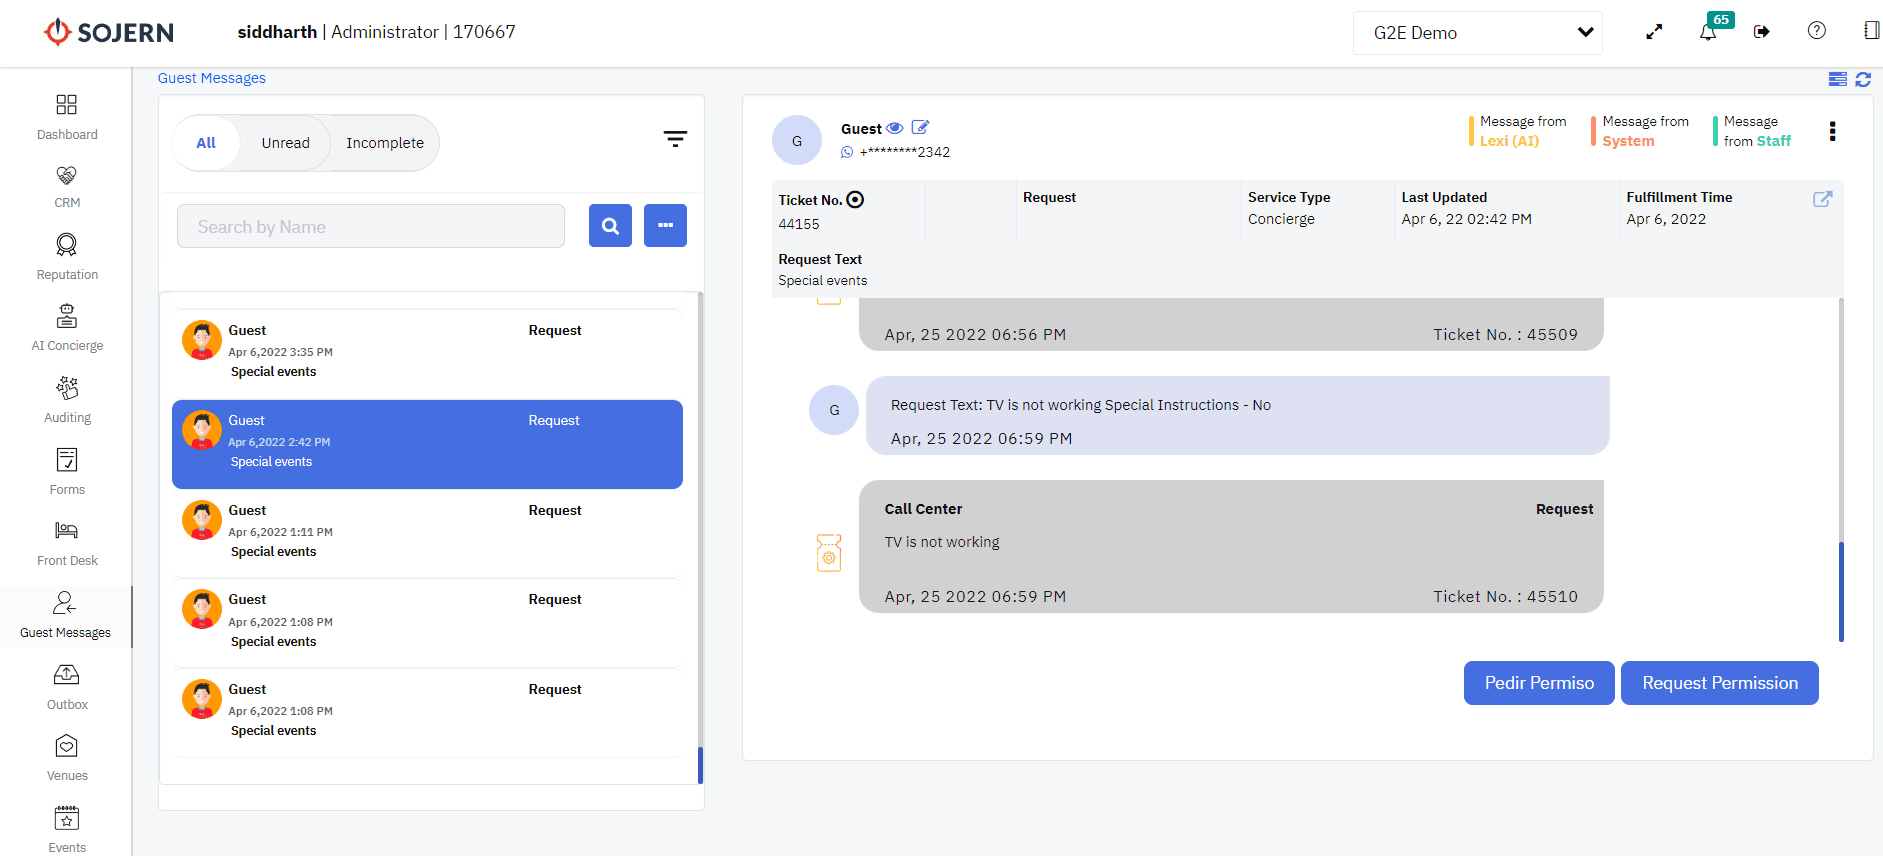The height and width of the screenshot is (856, 1883).
Task: Click the logout icon in header
Action: click(x=1762, y=32)
